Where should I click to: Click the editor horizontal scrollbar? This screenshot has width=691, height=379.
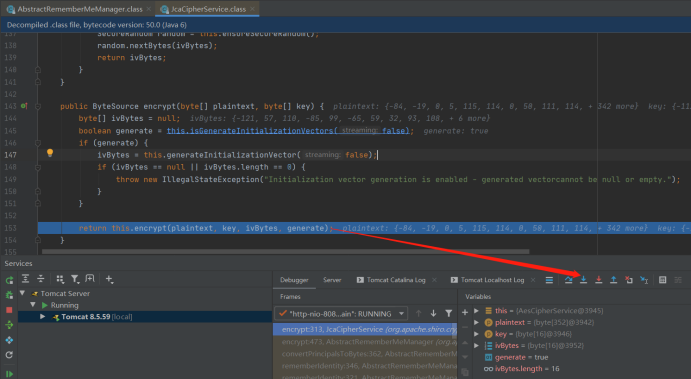[286, 252]
